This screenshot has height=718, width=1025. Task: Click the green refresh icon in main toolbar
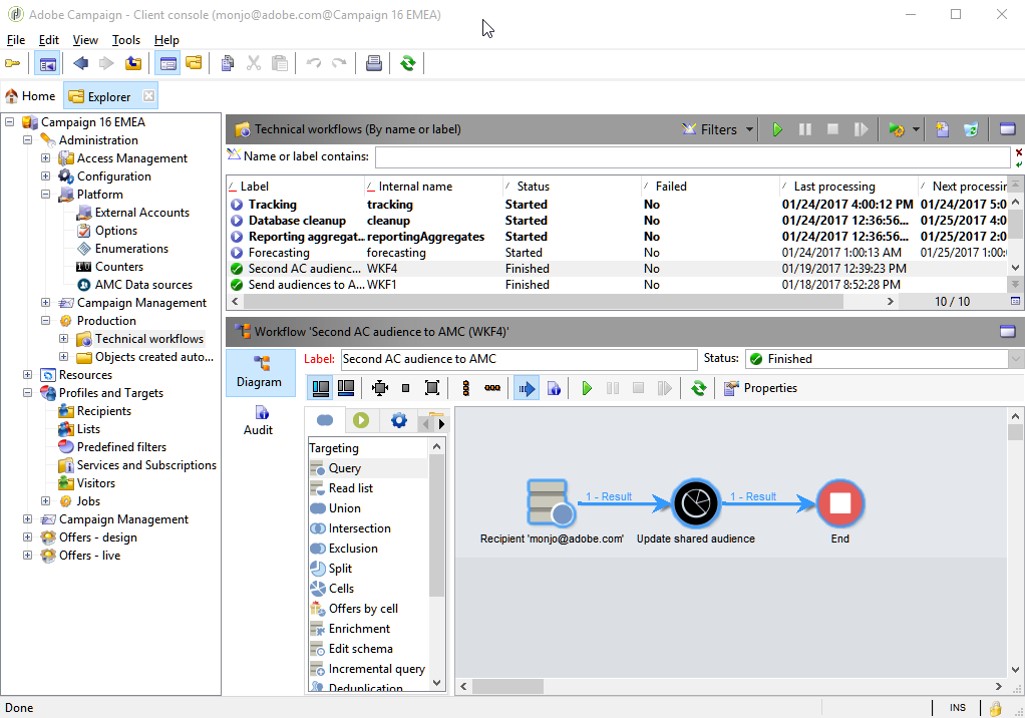408,63
